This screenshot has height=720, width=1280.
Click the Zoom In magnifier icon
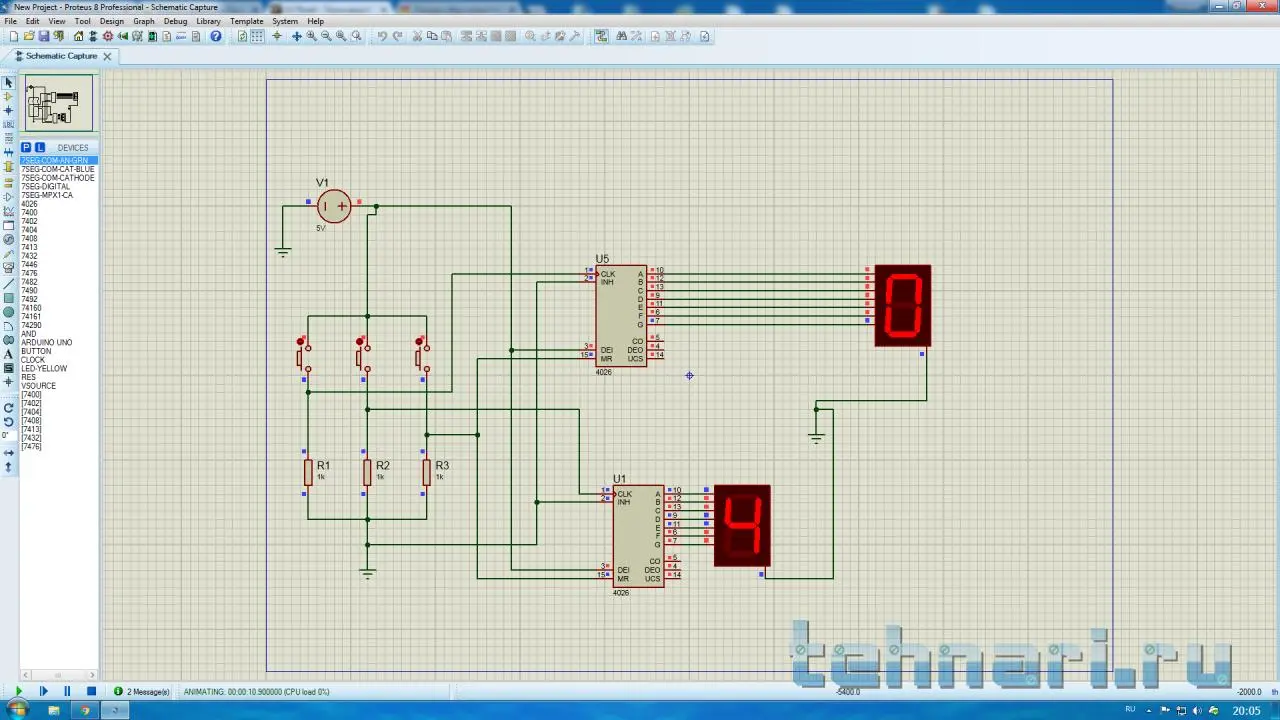pyautogui.click(x=312, y=37)
